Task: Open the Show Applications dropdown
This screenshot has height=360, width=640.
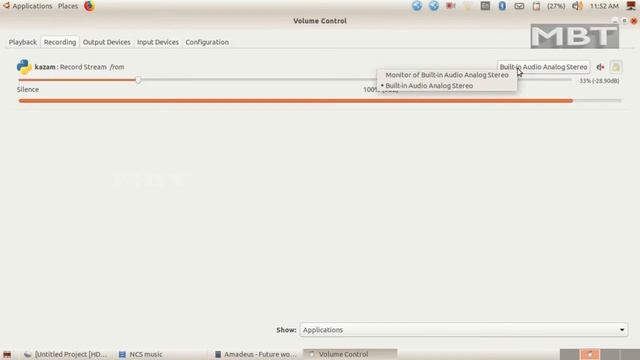Action: click(x=464, y=330)
